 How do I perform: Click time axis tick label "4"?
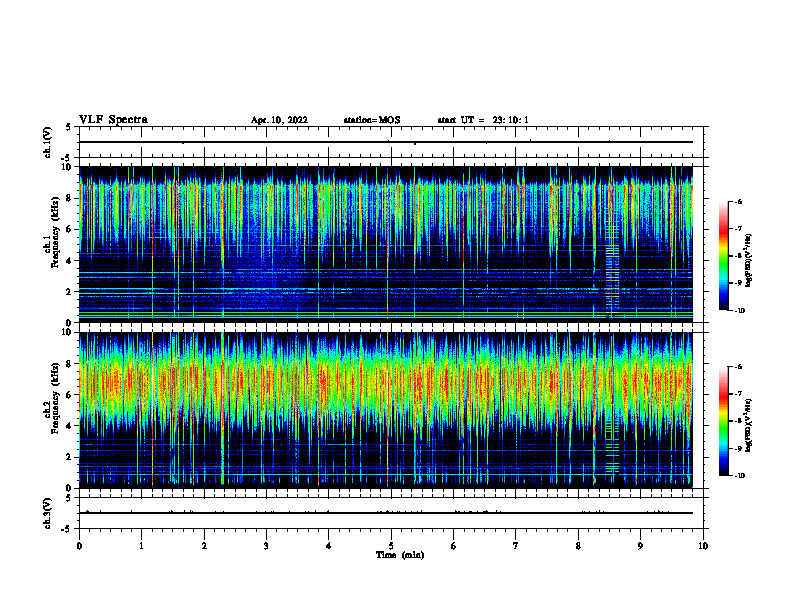click(x=329, y=546)
